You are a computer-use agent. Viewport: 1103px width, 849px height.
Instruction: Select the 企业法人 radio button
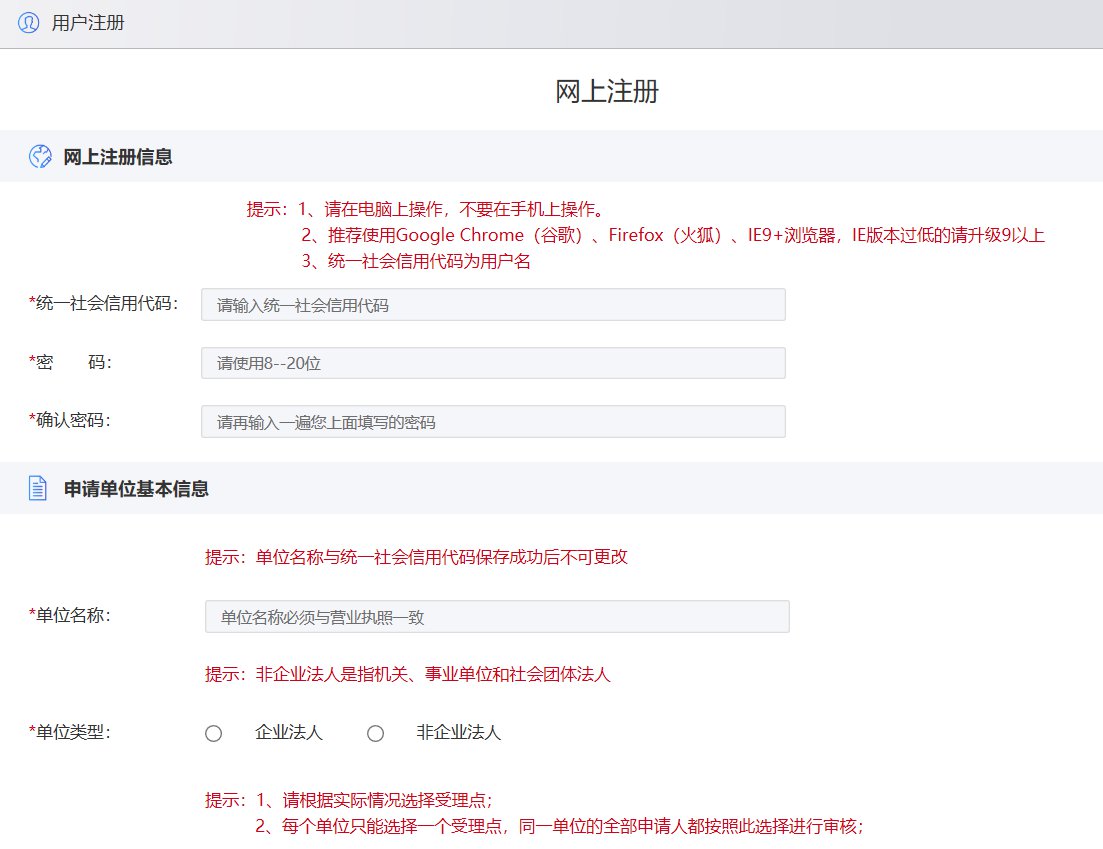(213, 734)
